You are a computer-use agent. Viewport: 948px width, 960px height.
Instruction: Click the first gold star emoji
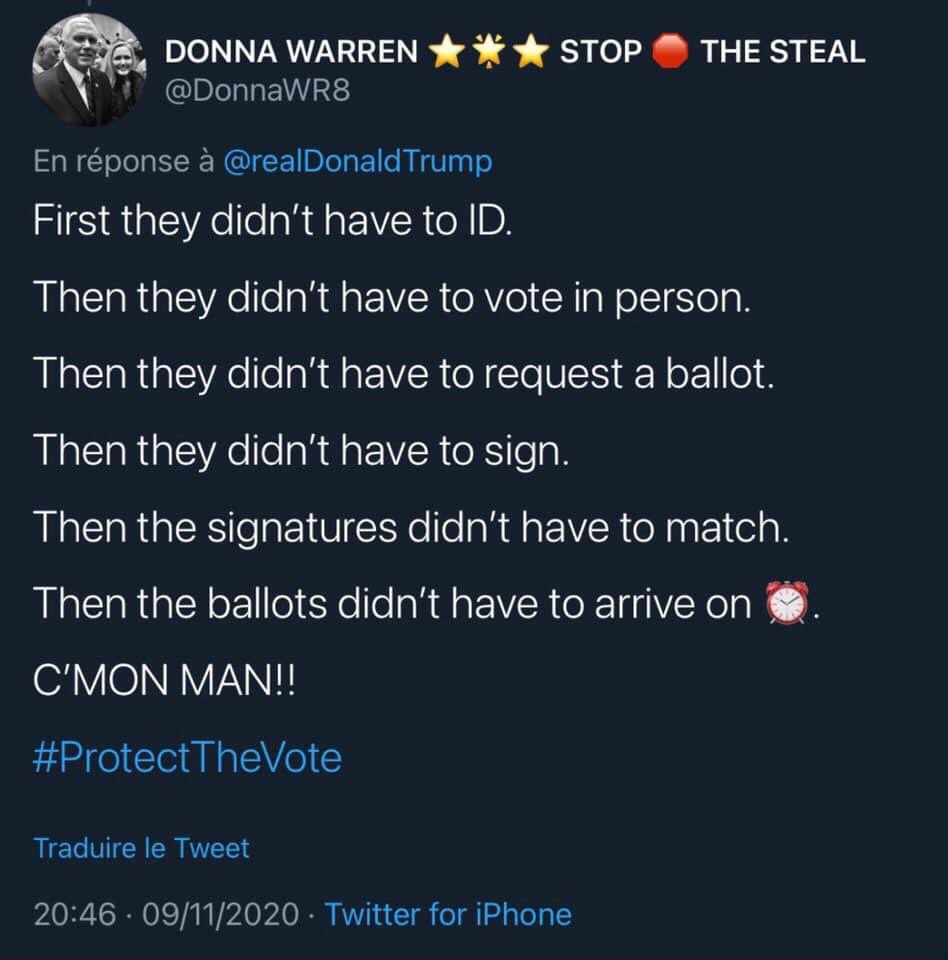pyautogui.click(x=445, y=52)
